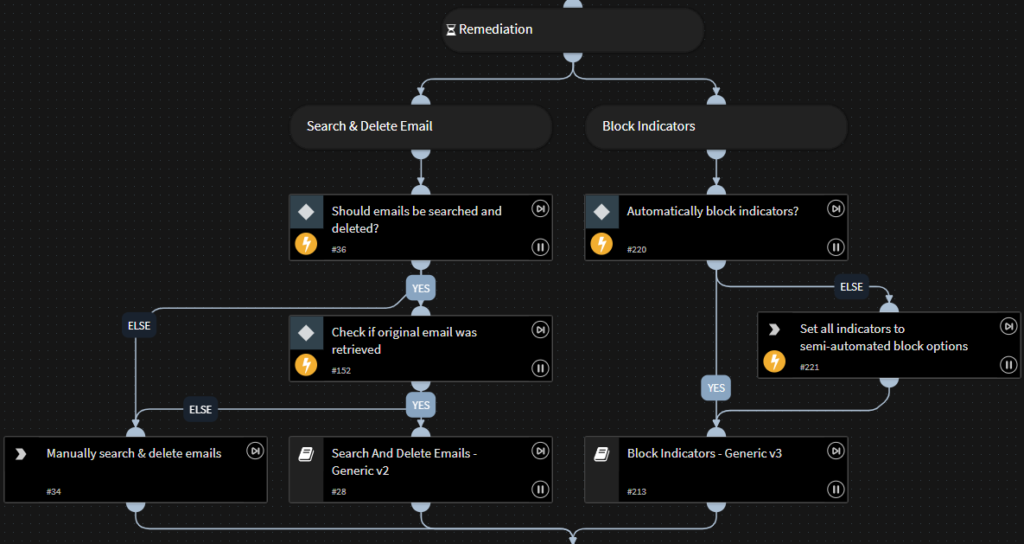Viewport: 1024px width, 544px height.
Task: Click skip icon on 'Search And Delete Emails' task
Action: tap(540, 451)
